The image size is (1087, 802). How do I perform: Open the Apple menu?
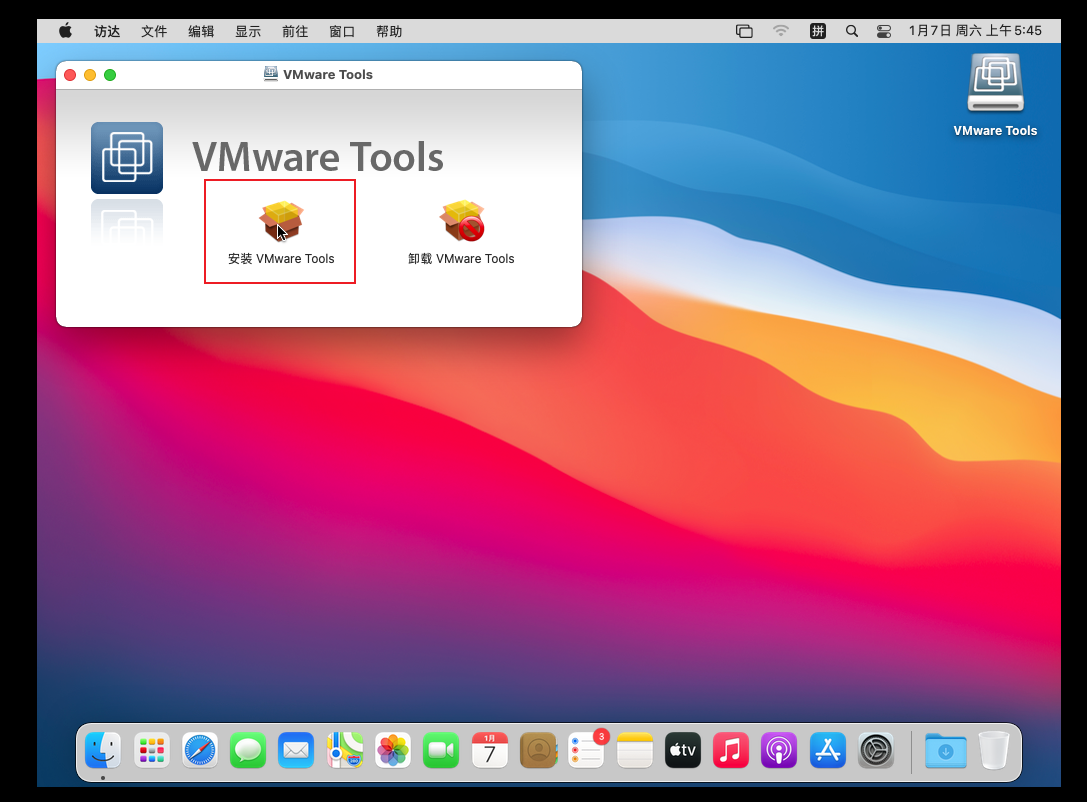[x=65, y=31]
